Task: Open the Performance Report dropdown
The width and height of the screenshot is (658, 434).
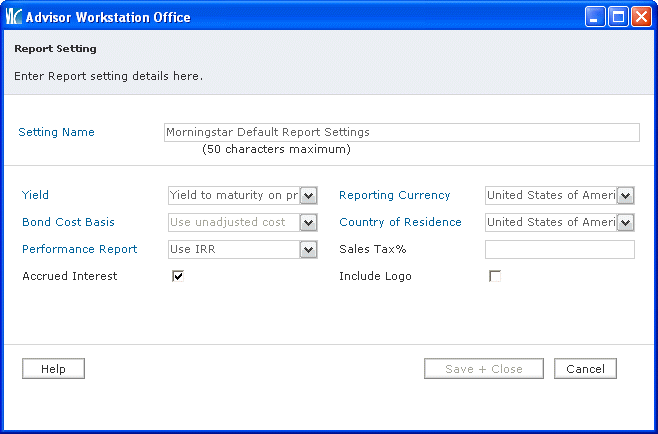Action: click(x=308, y=250)
